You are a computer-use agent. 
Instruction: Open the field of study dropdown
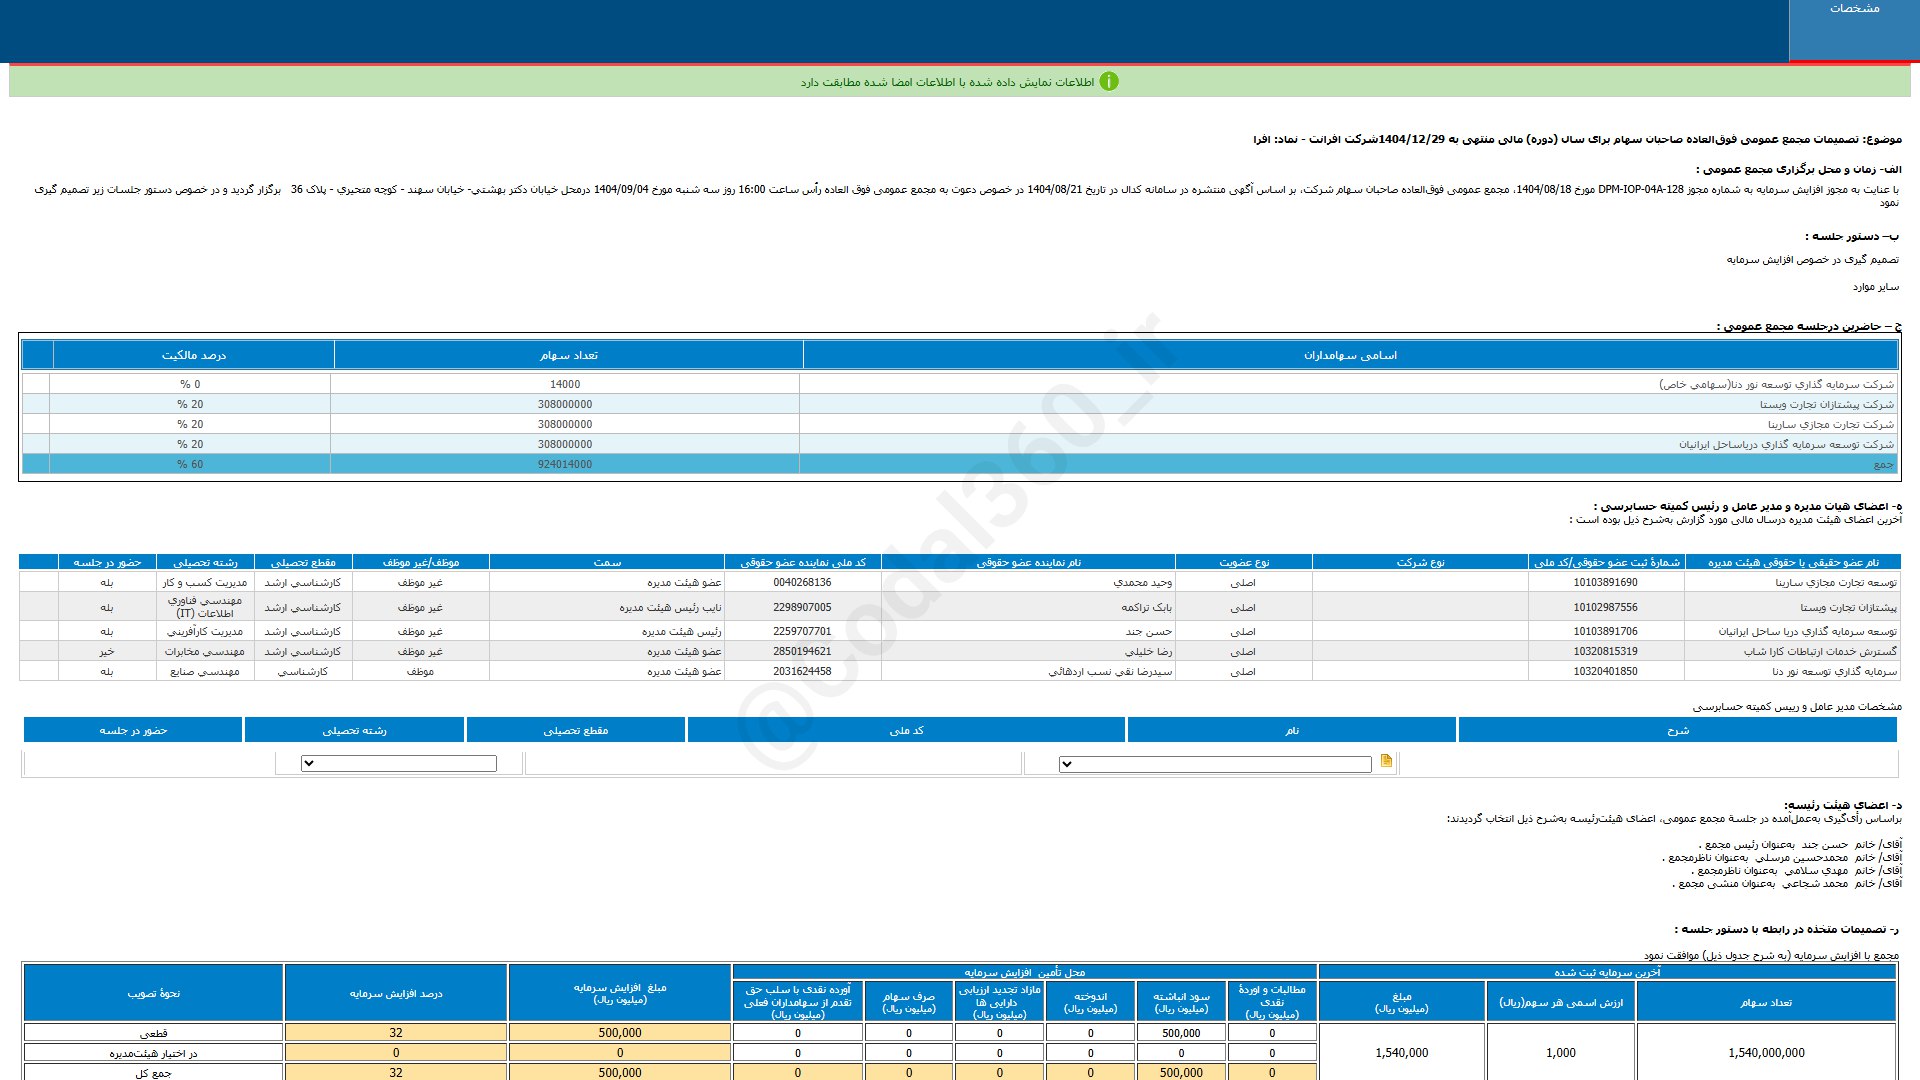coord(398,764)
